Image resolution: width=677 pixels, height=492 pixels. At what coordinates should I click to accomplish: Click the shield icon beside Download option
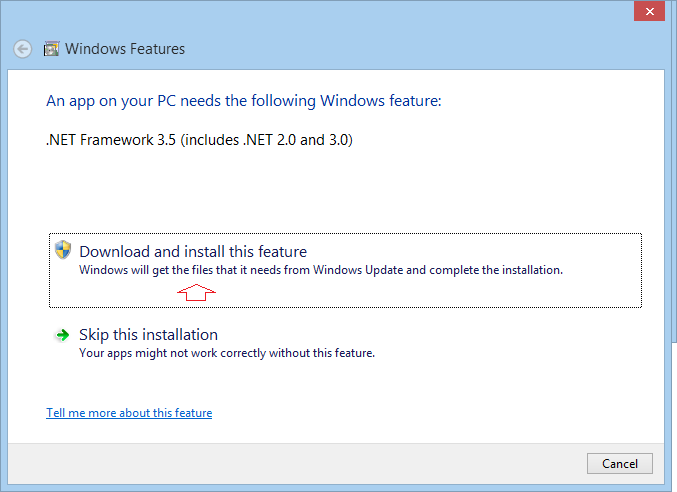pyautogui.click(x=62, y=250)
